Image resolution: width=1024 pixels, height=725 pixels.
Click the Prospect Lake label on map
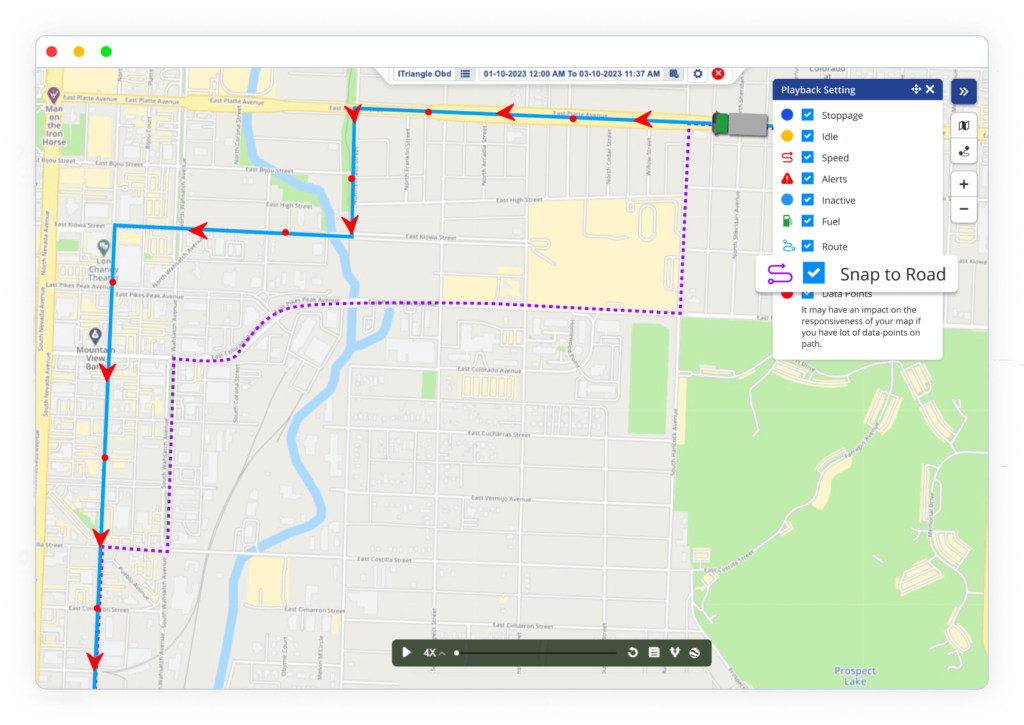point(854,675)
